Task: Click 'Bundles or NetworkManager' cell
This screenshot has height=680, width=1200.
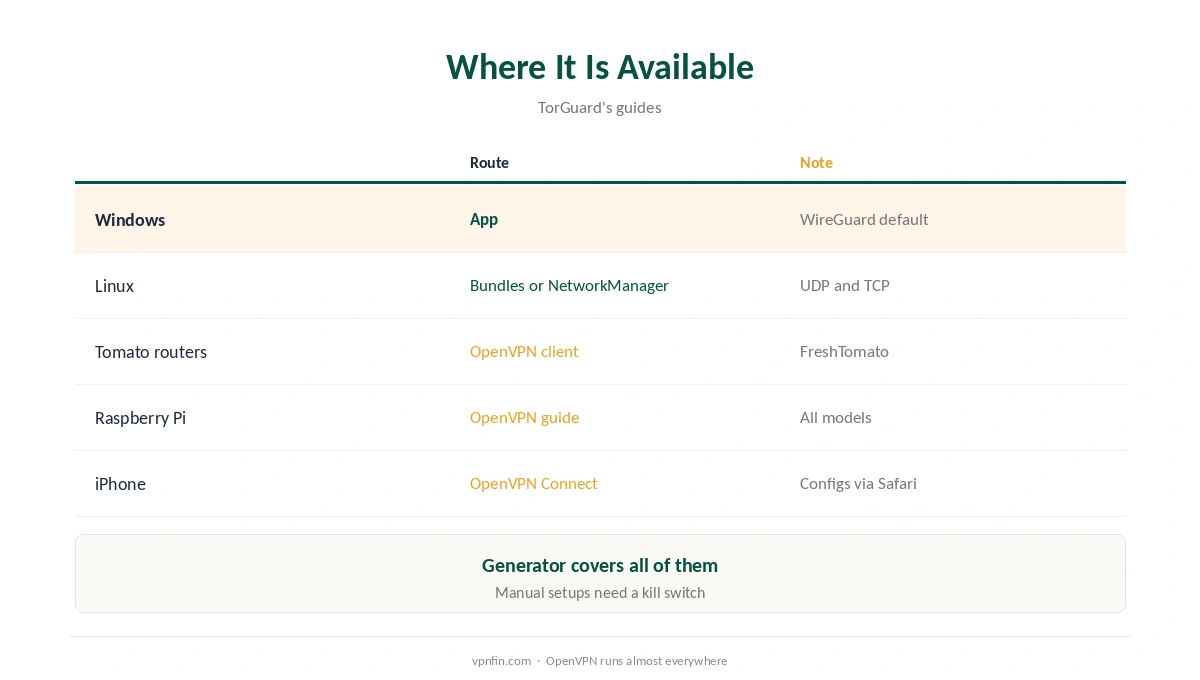Action: point(569,285)
